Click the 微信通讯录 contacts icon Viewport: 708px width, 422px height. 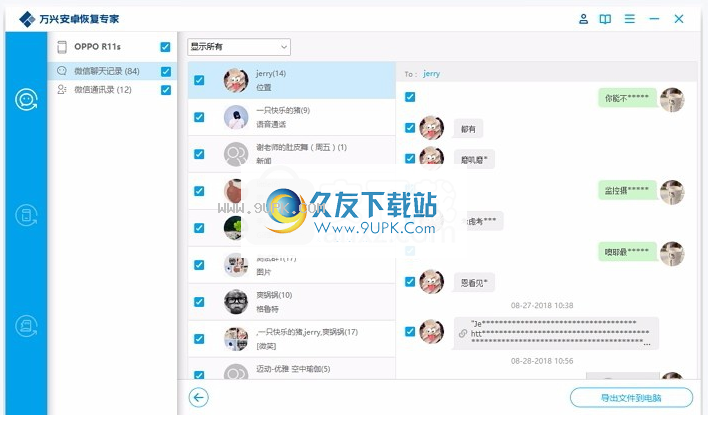click(x=62, y=90)
